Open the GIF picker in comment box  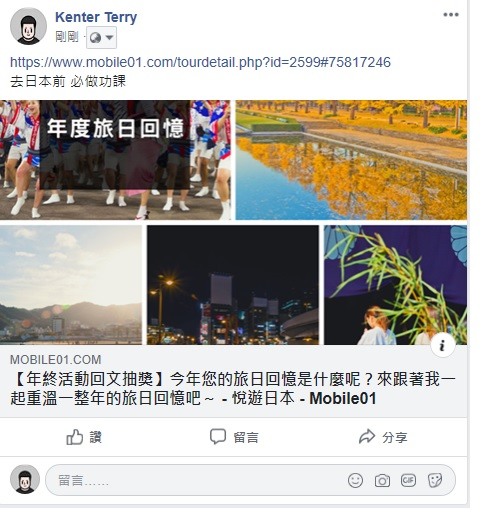pos(408,480)
